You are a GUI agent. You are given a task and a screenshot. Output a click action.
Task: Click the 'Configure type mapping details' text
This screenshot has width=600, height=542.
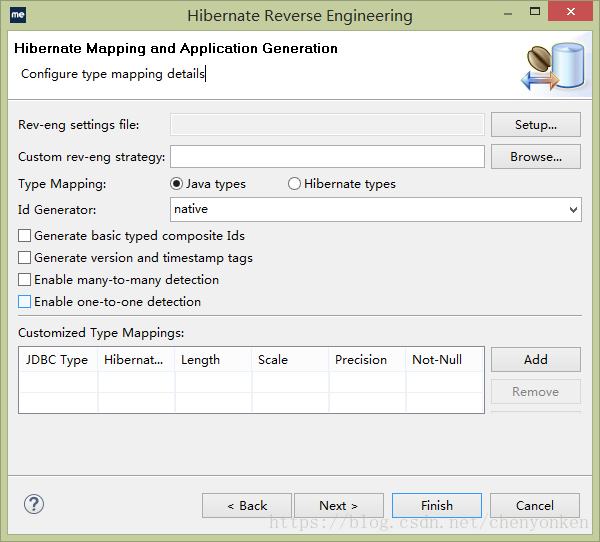(x=113, y=73)
